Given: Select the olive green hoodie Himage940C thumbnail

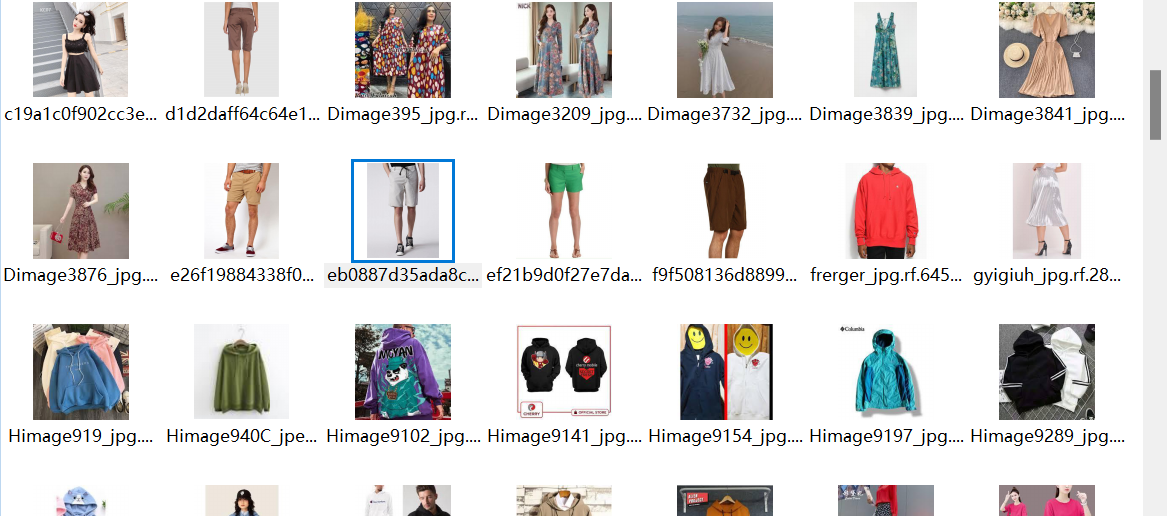Looking at the screenshot, I should 241,372.
